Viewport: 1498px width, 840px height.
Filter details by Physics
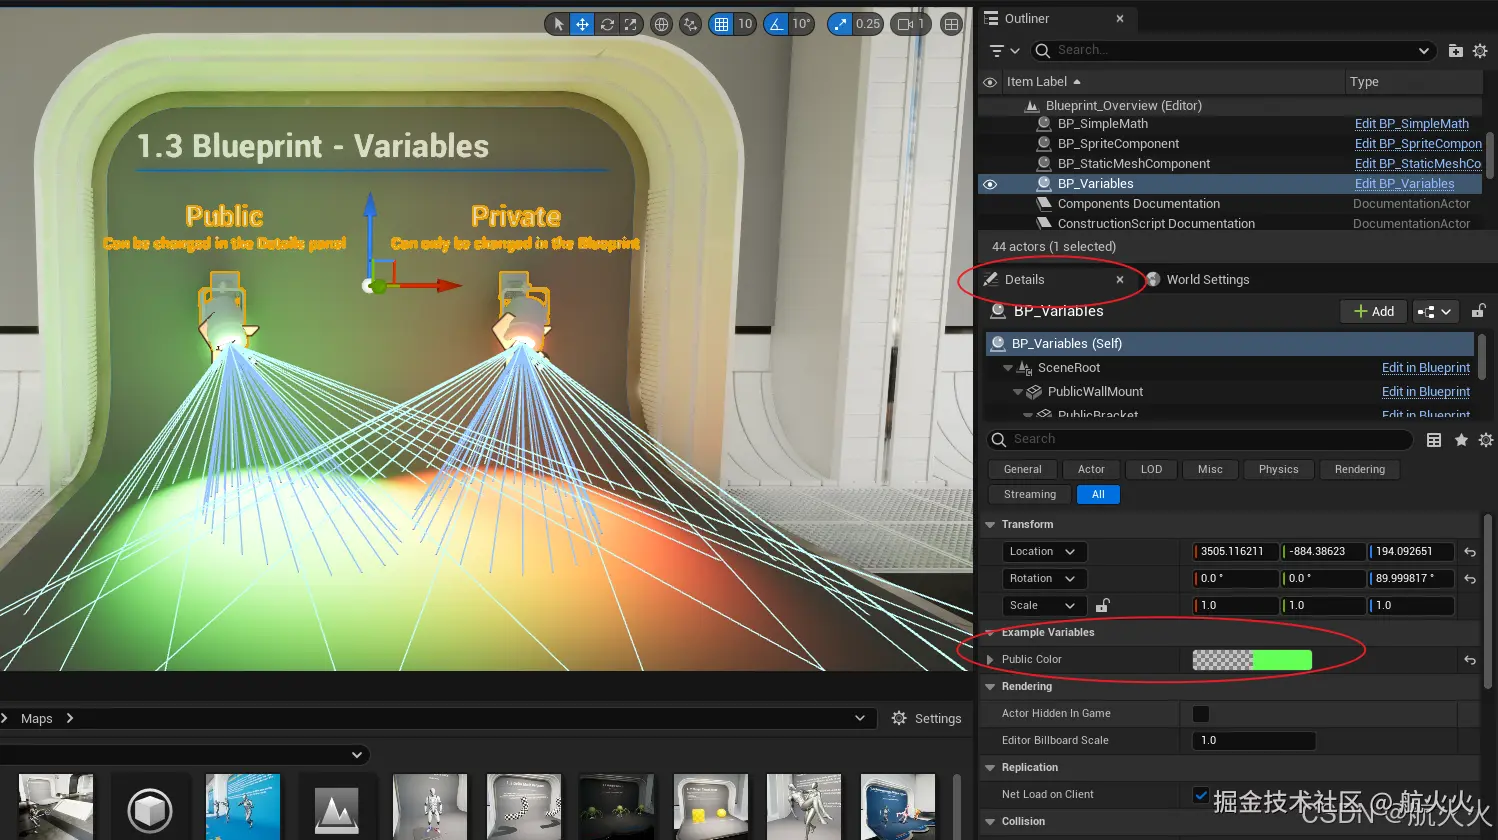click(x=1278, y=469)
